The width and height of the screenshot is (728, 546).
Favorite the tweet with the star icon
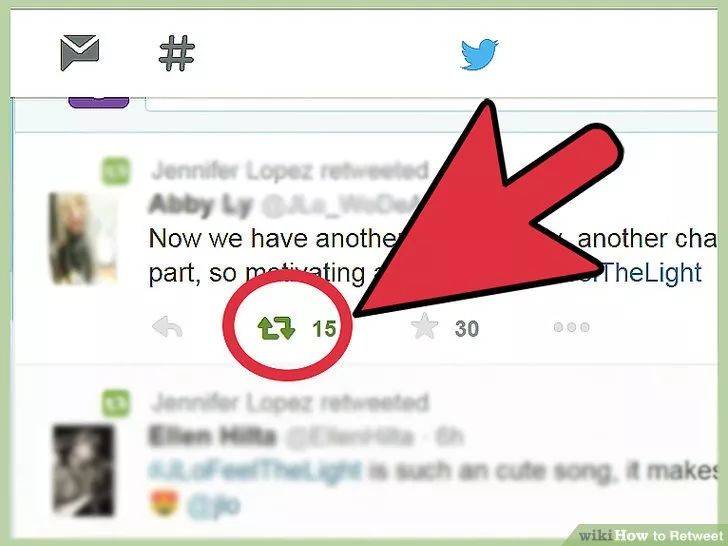click(x=424, y=326)
